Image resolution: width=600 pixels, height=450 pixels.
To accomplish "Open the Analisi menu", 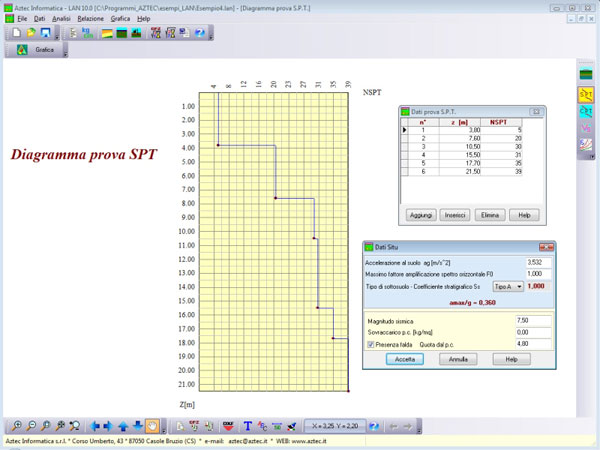I will coord(61,18).
